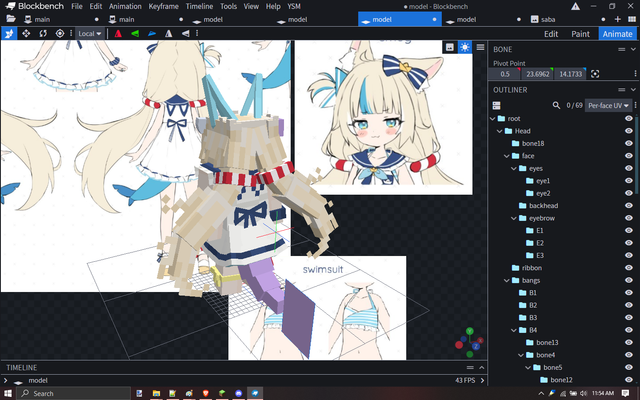640x400 pixels.
Task: Switch to Paint mode
Action: click(x=580, y=34)
